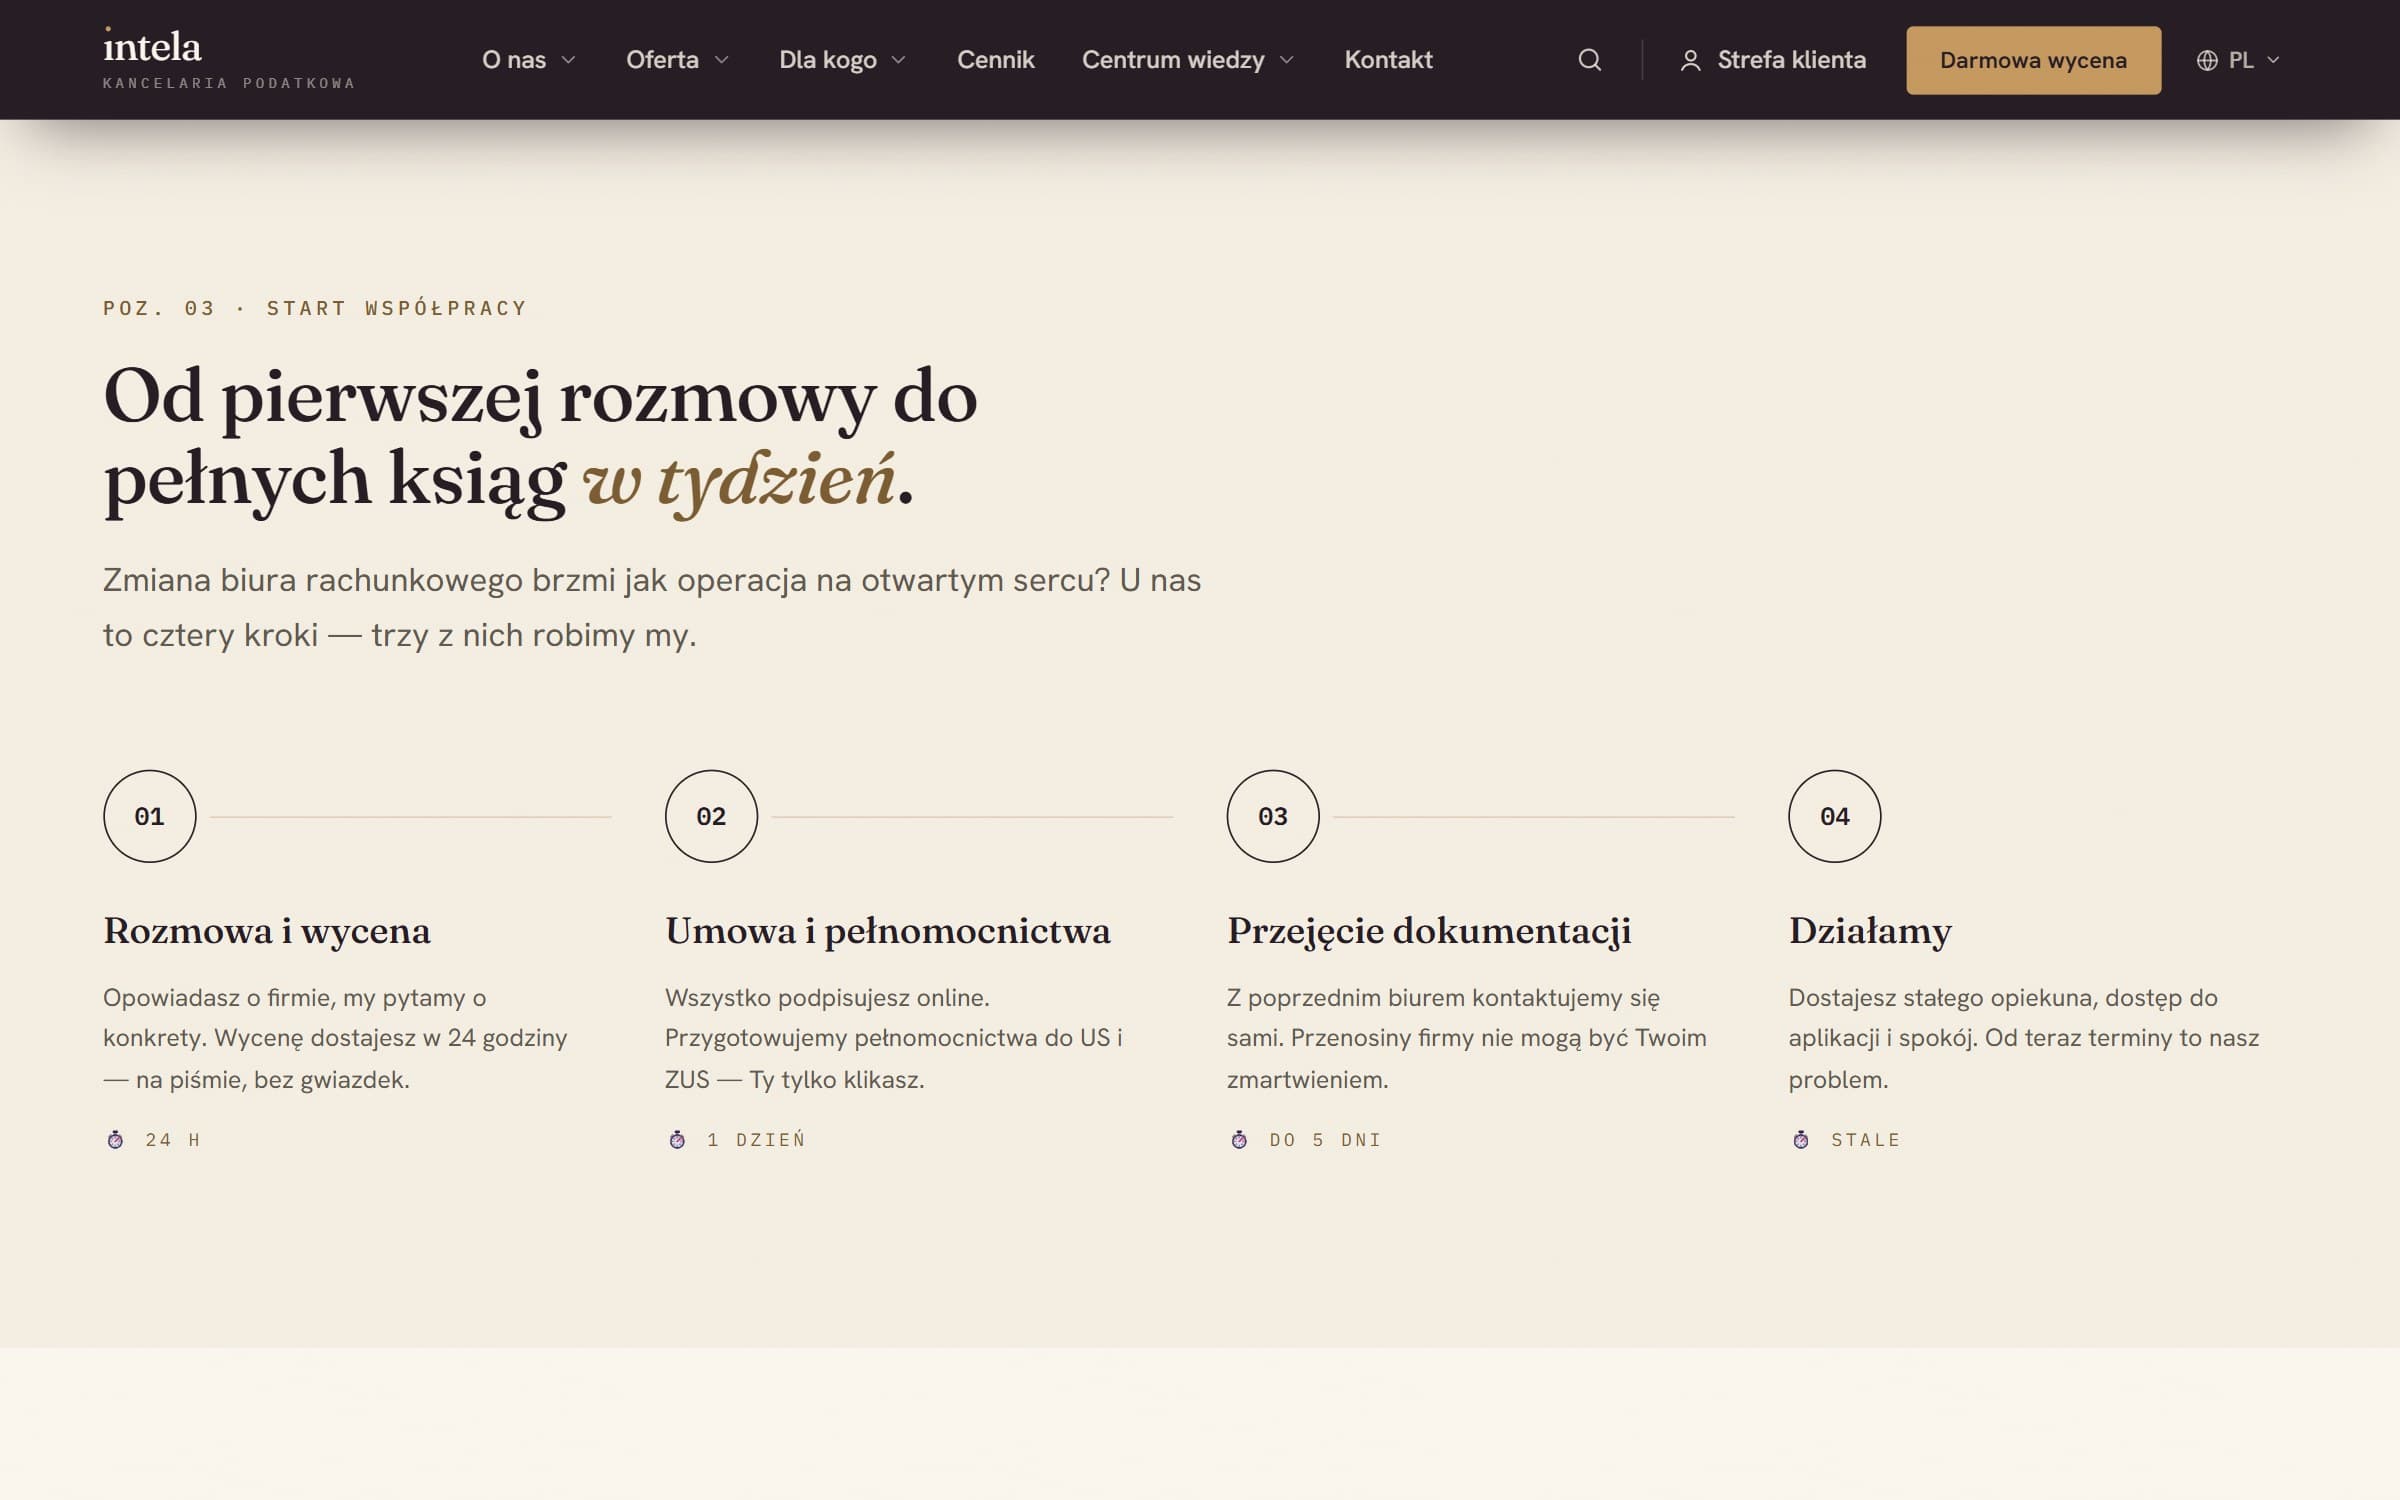Select the step 03 circle
Image resolution: width=2400 pixels, height=1500 pixels.
click(1273, 816)
